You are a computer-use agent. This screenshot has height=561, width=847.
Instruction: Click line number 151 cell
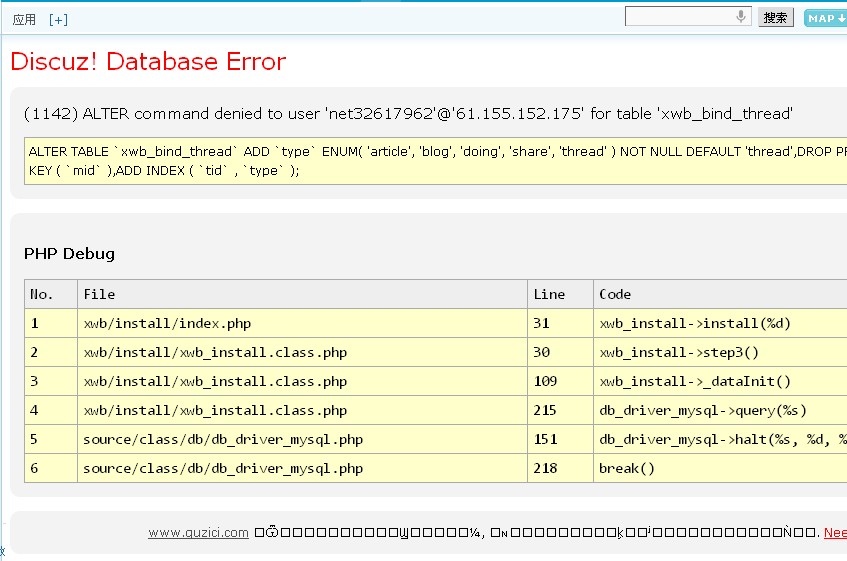pos(560,440)
